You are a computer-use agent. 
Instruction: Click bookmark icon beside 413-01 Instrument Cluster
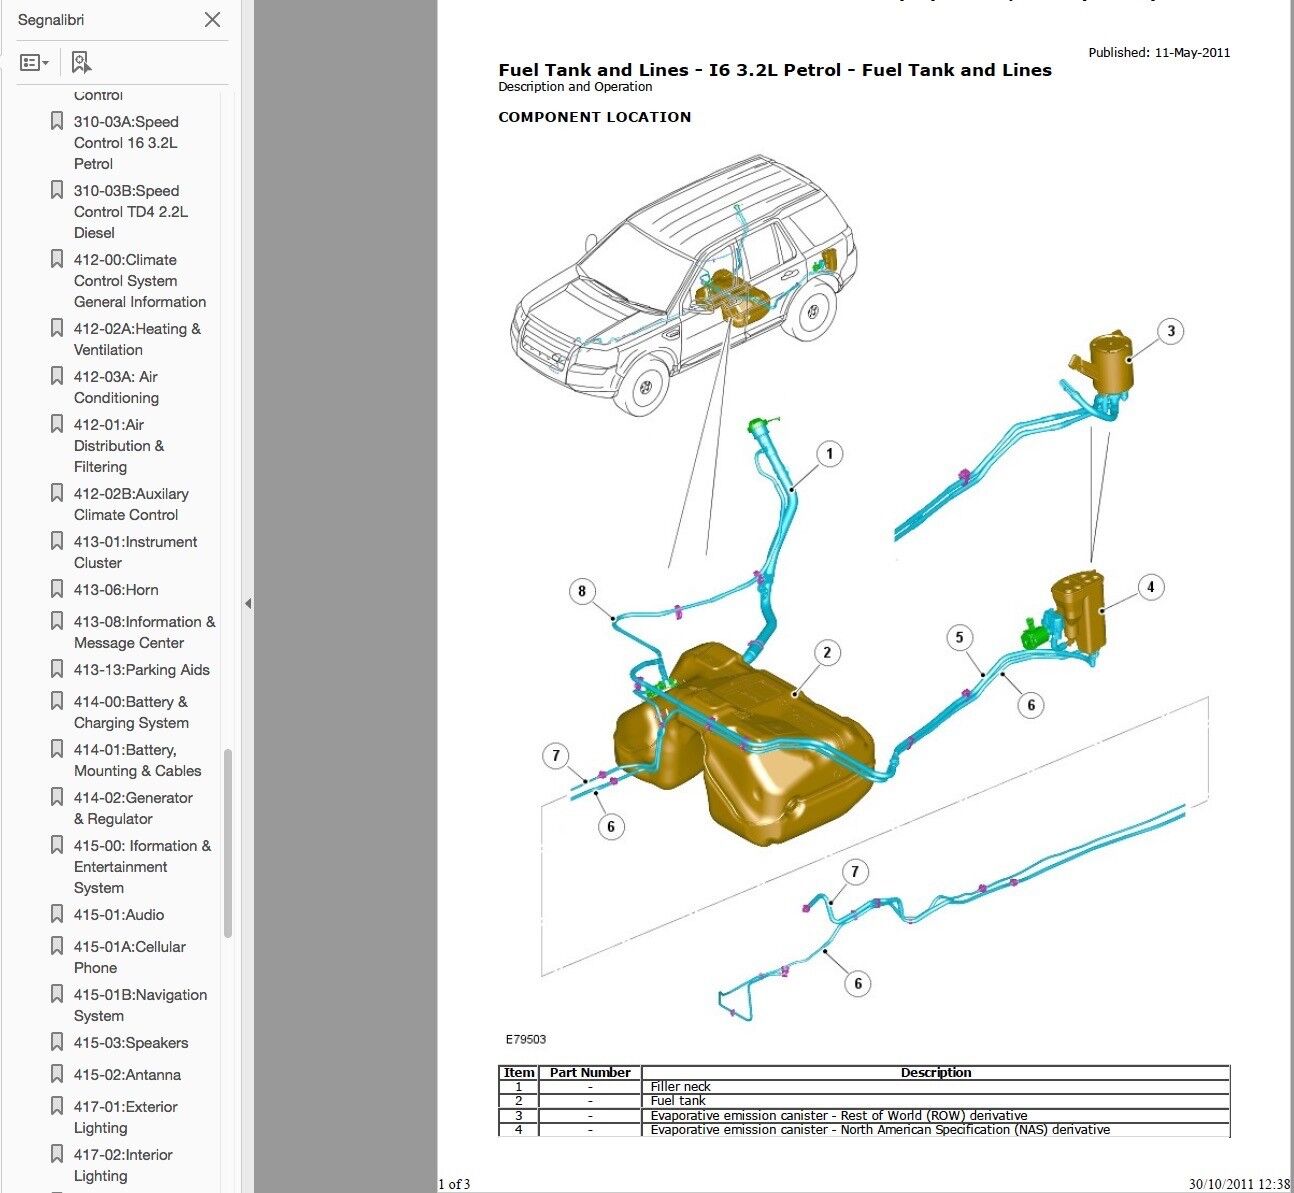point(57,541)
